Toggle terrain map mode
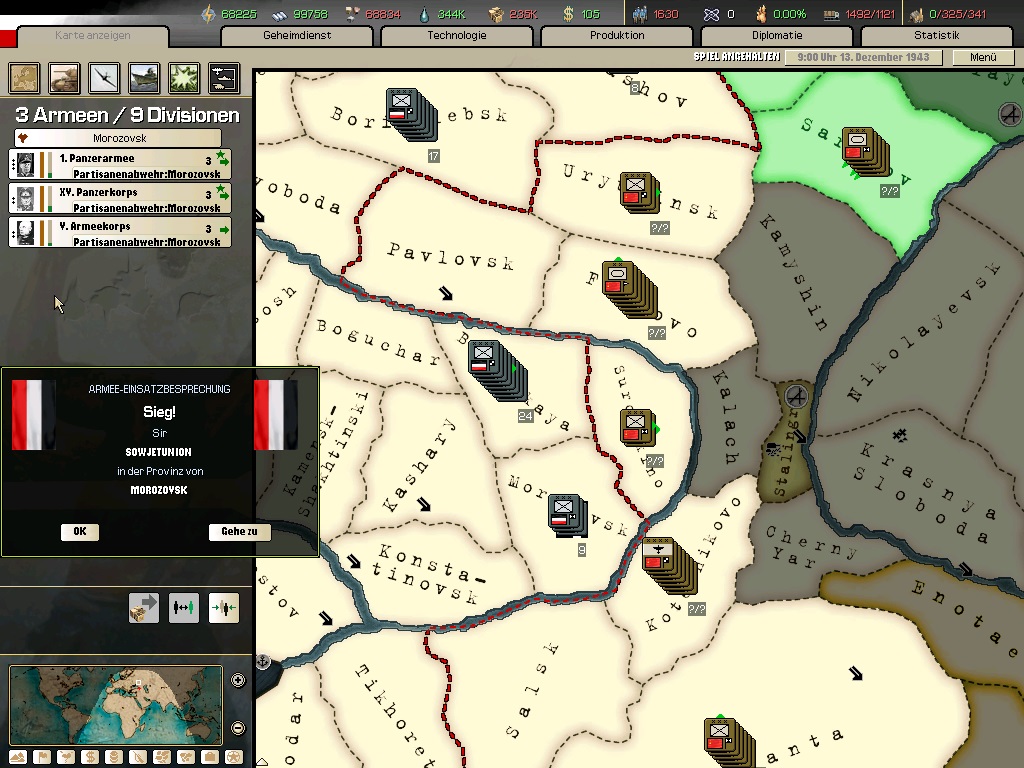Screen dimensions: 1024x768 [18, 758]
